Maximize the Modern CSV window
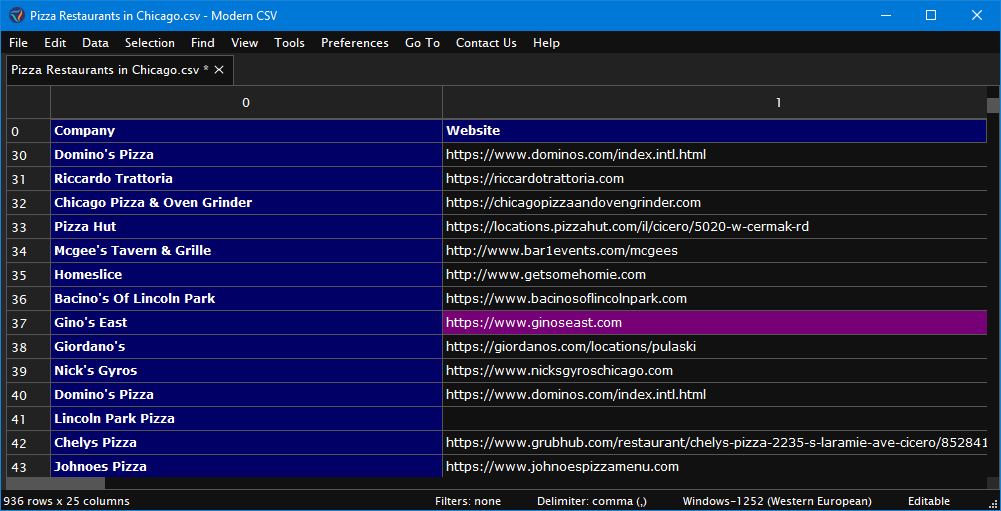 (931, 15)
